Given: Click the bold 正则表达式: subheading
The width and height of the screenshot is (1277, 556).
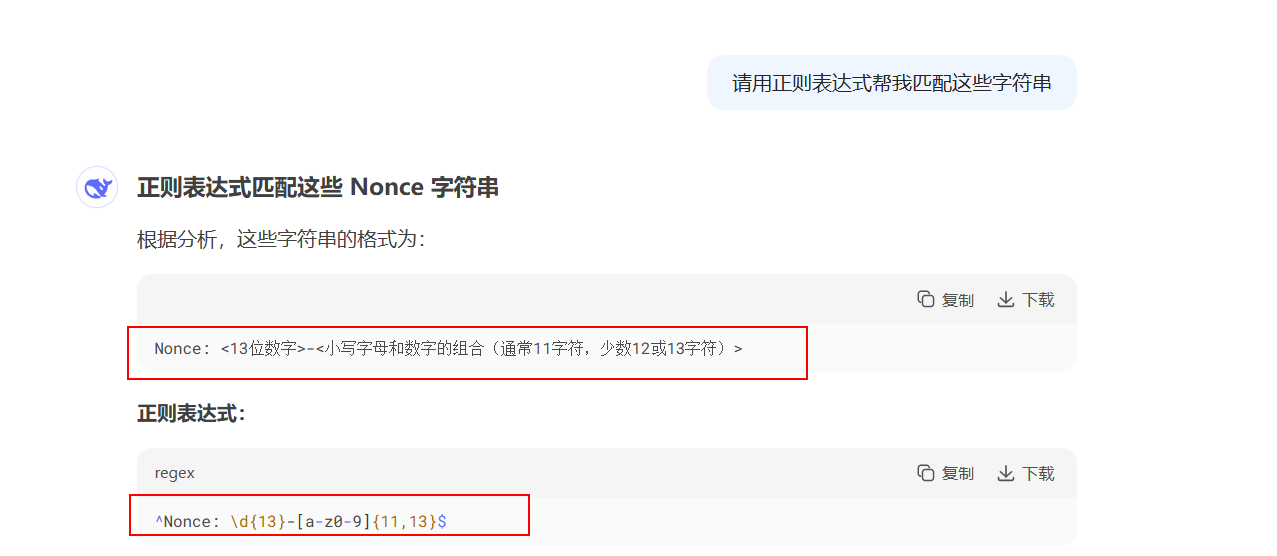Looking at the screenshot, I should pos(191,414).
